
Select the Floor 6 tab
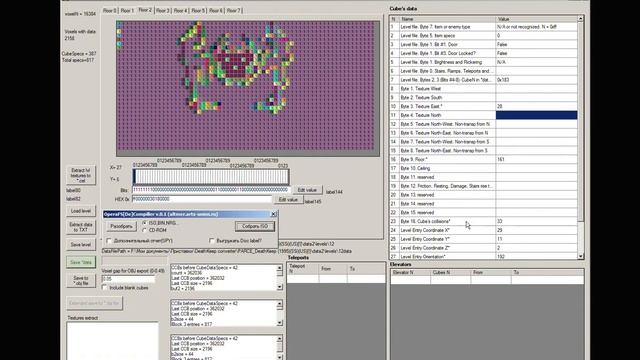(216, 10)
